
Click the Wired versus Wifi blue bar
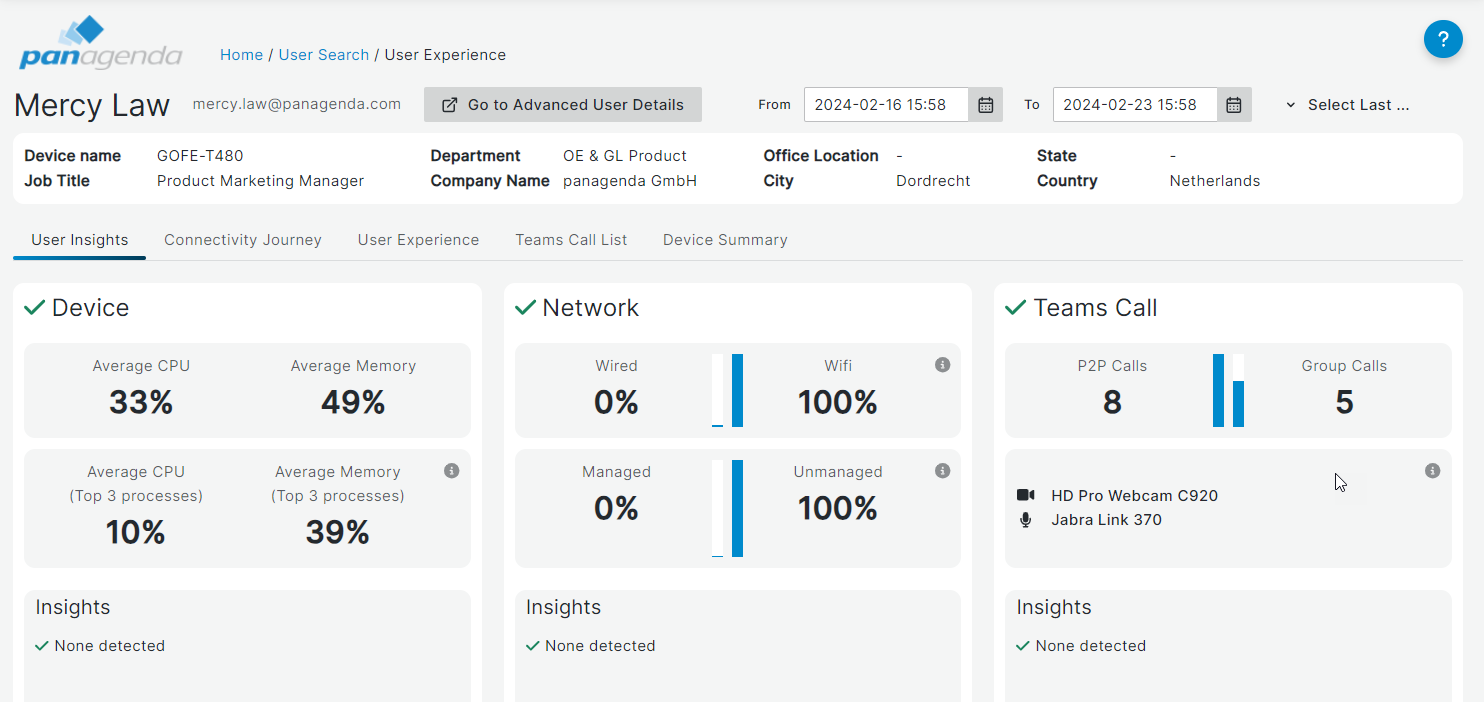pos(737,390)
